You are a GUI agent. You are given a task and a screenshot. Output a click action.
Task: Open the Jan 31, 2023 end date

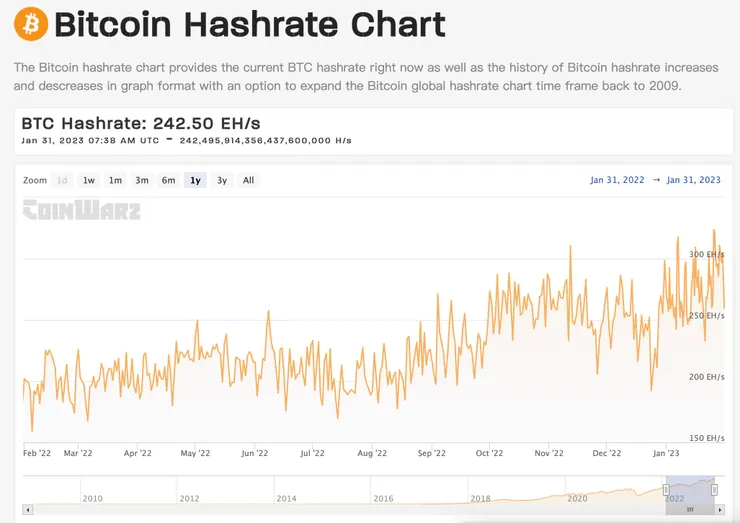pos(693,181)
